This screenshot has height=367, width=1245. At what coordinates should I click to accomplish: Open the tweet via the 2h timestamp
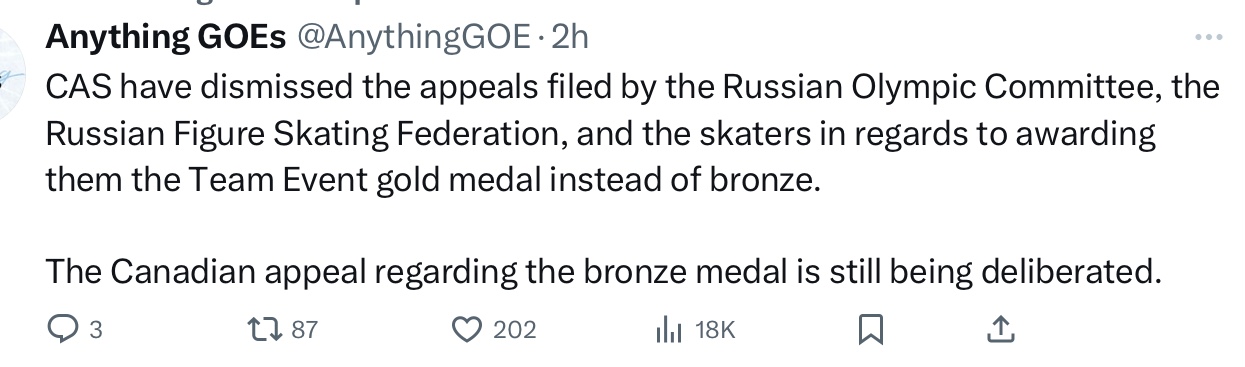570,38
